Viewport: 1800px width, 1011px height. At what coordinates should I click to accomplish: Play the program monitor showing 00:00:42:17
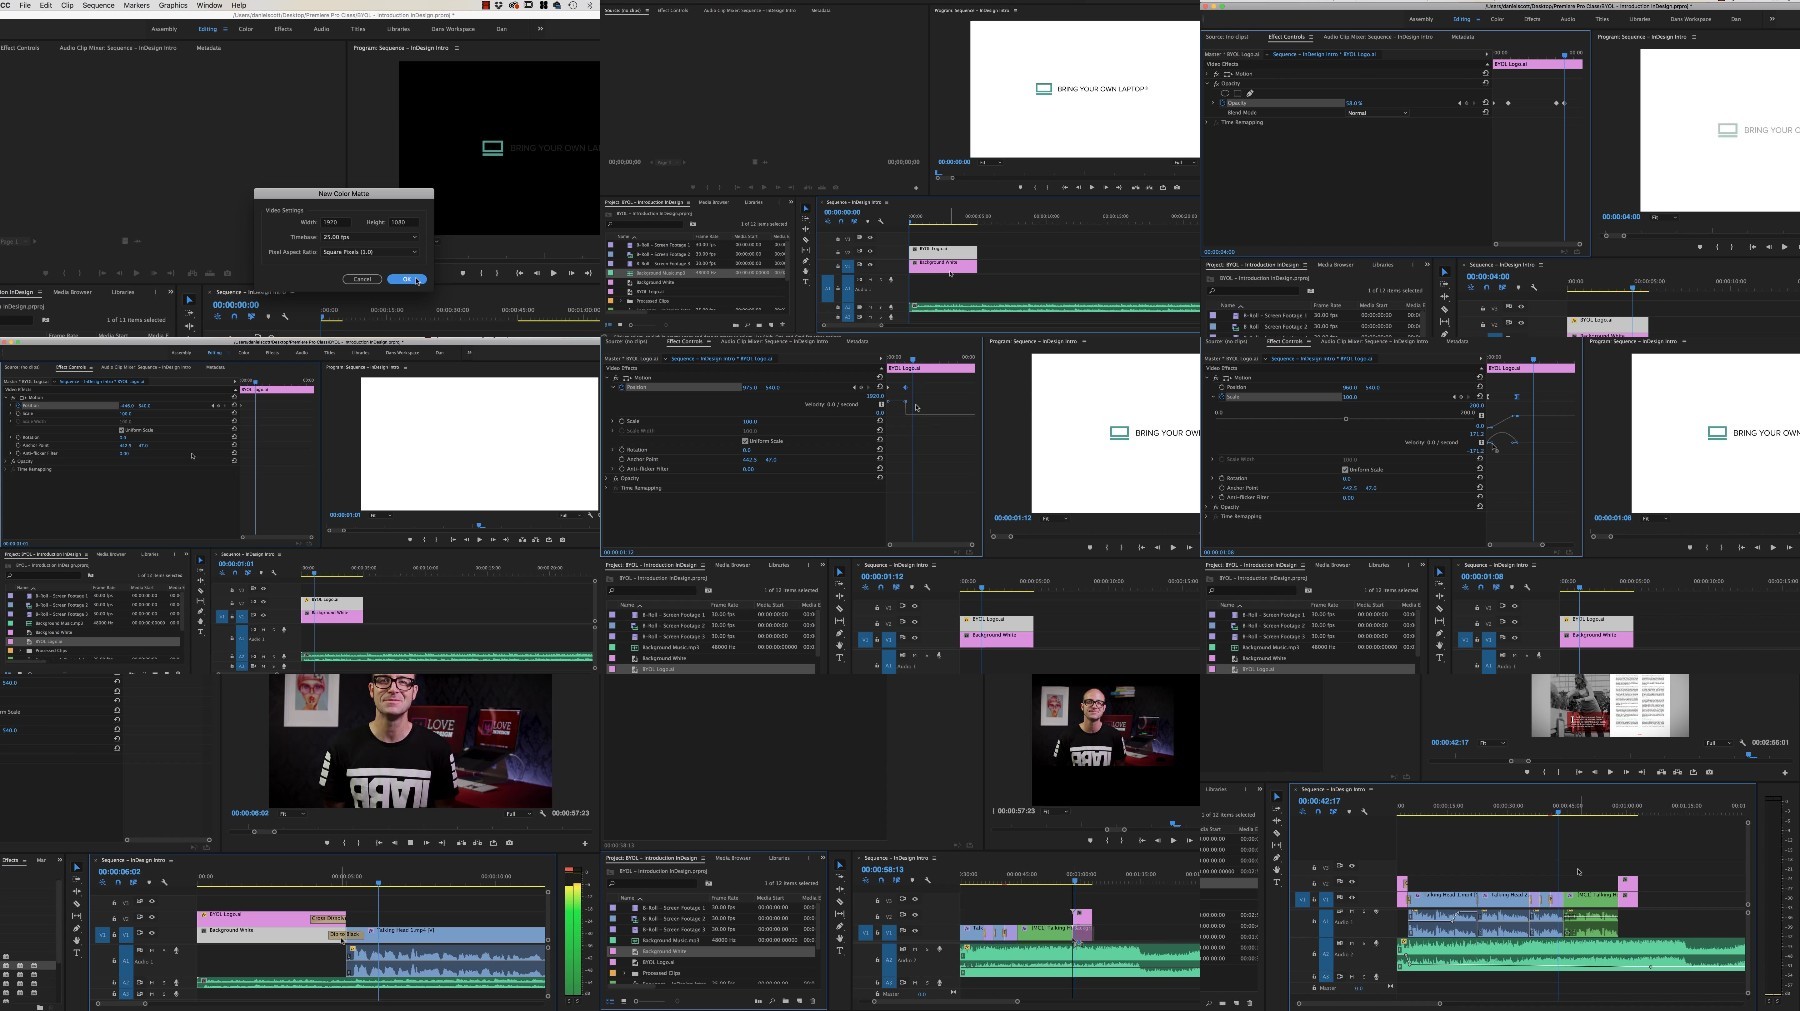click(1610, 772)
